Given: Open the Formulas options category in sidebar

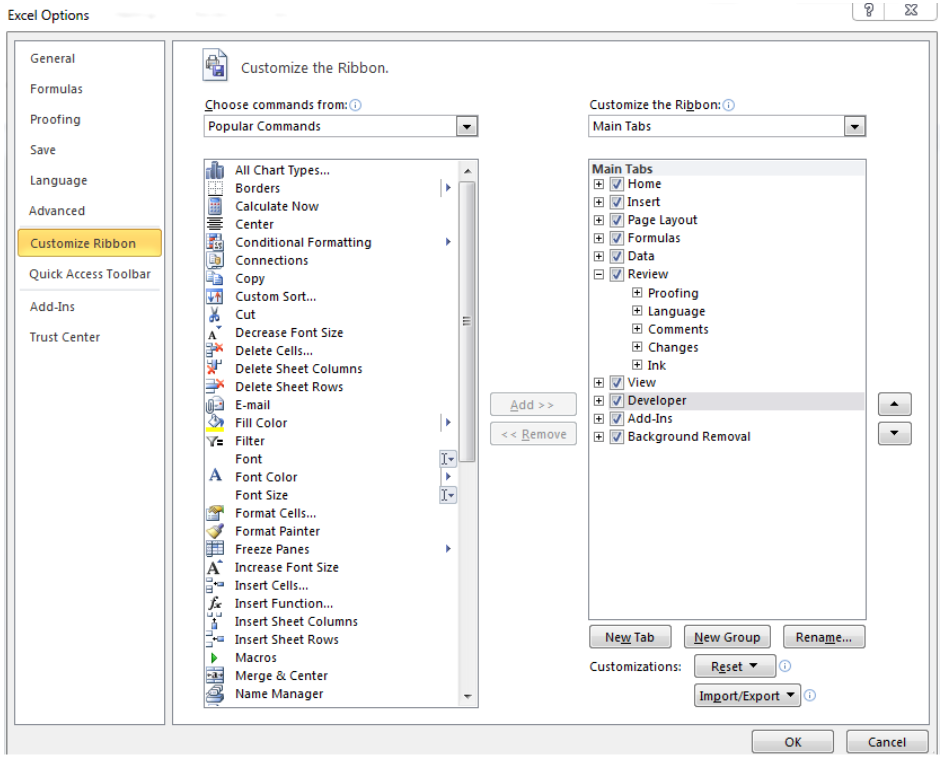Looking at the screenshot, I should [x=56, y=89].
